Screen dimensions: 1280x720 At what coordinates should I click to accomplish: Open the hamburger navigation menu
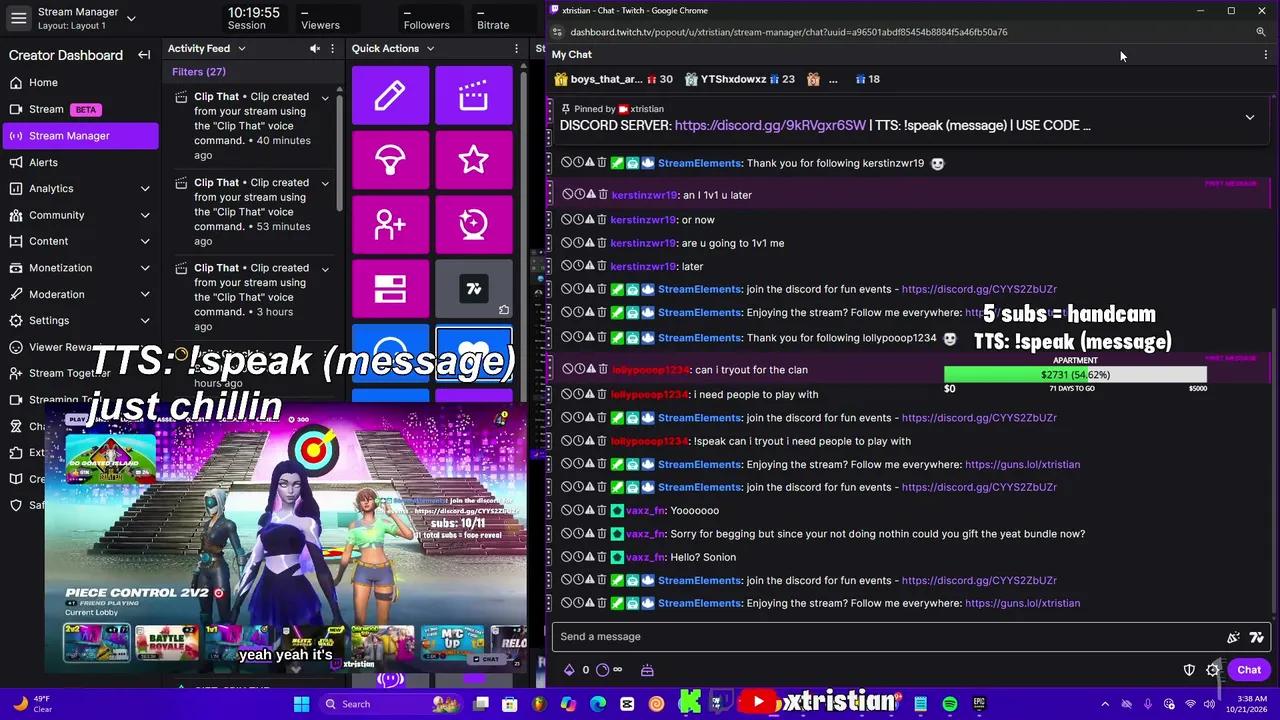(18, 18)
